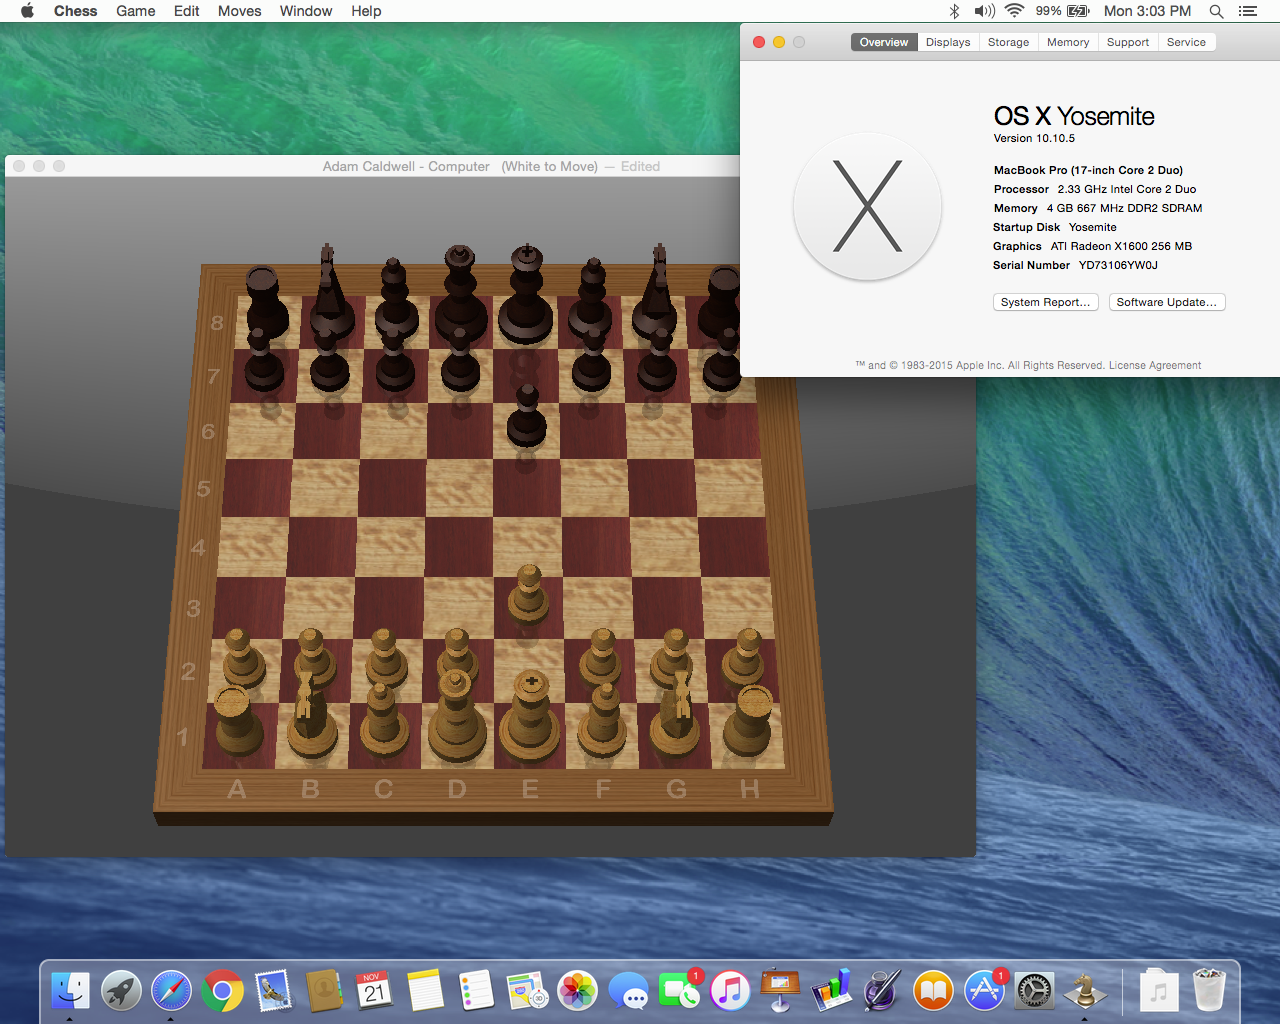Open Messages speech bubble icon

pos(629,991)
